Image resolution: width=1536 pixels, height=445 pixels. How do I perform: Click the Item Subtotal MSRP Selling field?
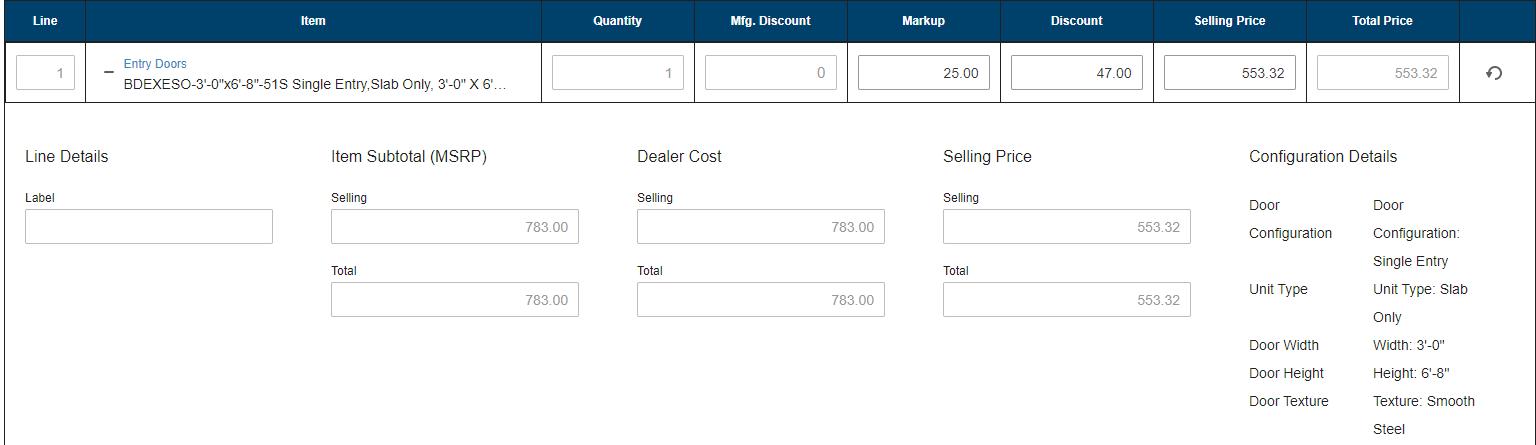[x=455, y=227]
